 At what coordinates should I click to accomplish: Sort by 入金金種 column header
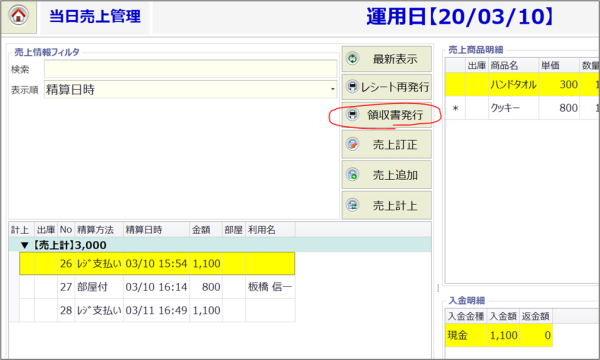click(466, 316)
